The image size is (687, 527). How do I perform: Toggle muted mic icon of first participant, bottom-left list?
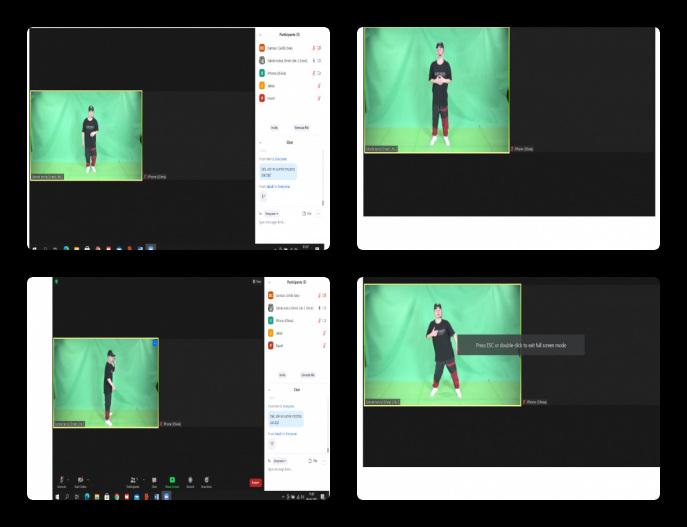click(x=319, y=296)
